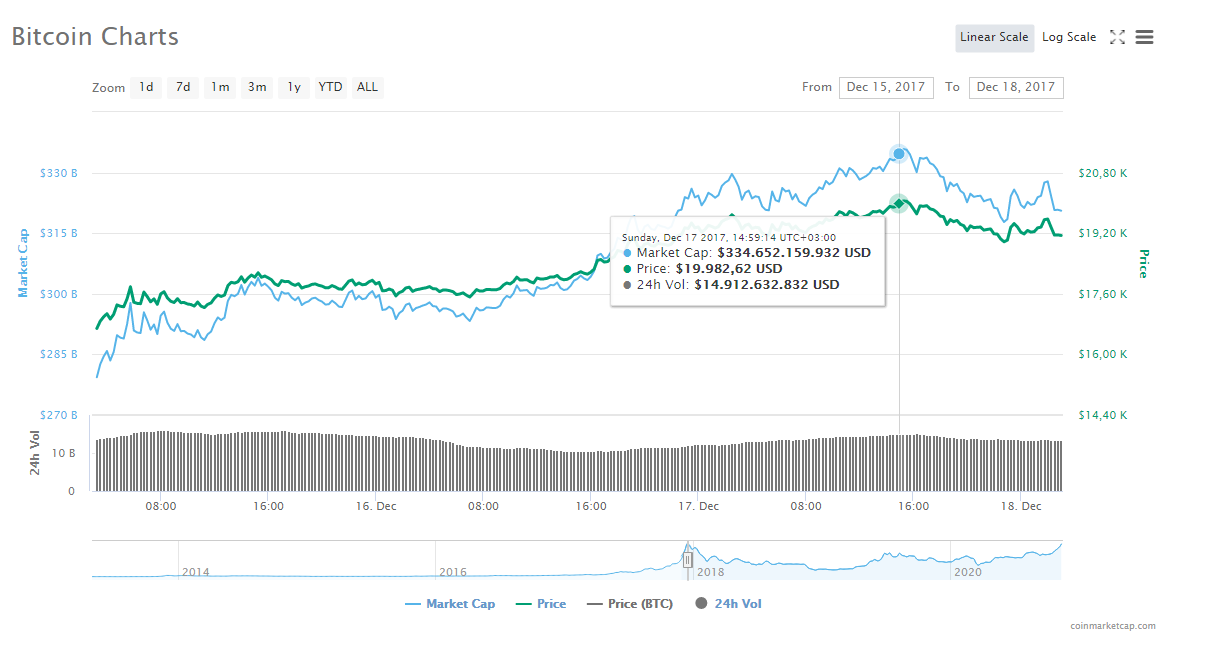Select the 3m zoom range
Viewport: 1226px width, 656px height.
pyautogui.click(x=257, y=87)
